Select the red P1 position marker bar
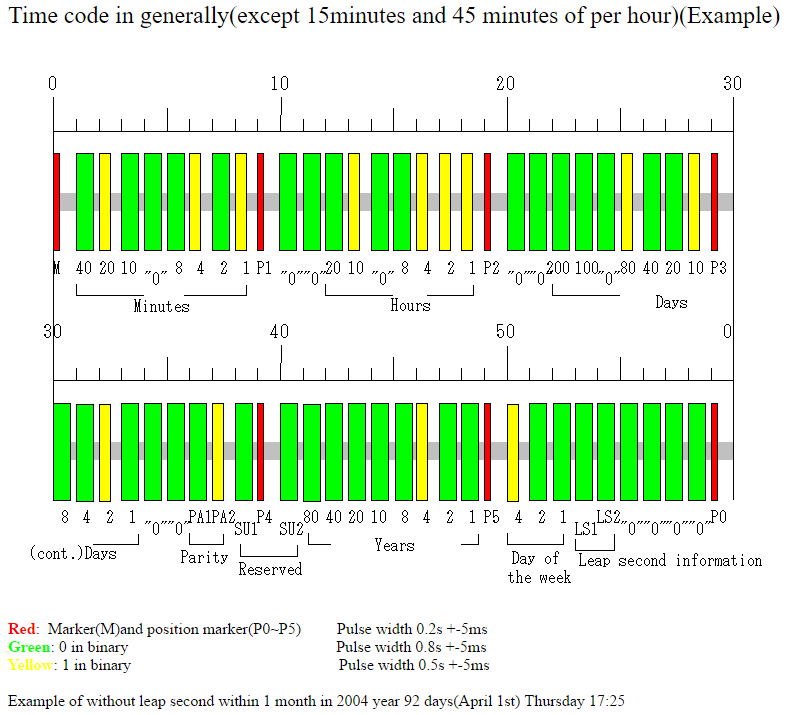This screenshot has width=789, height=715. coord(260,202)
